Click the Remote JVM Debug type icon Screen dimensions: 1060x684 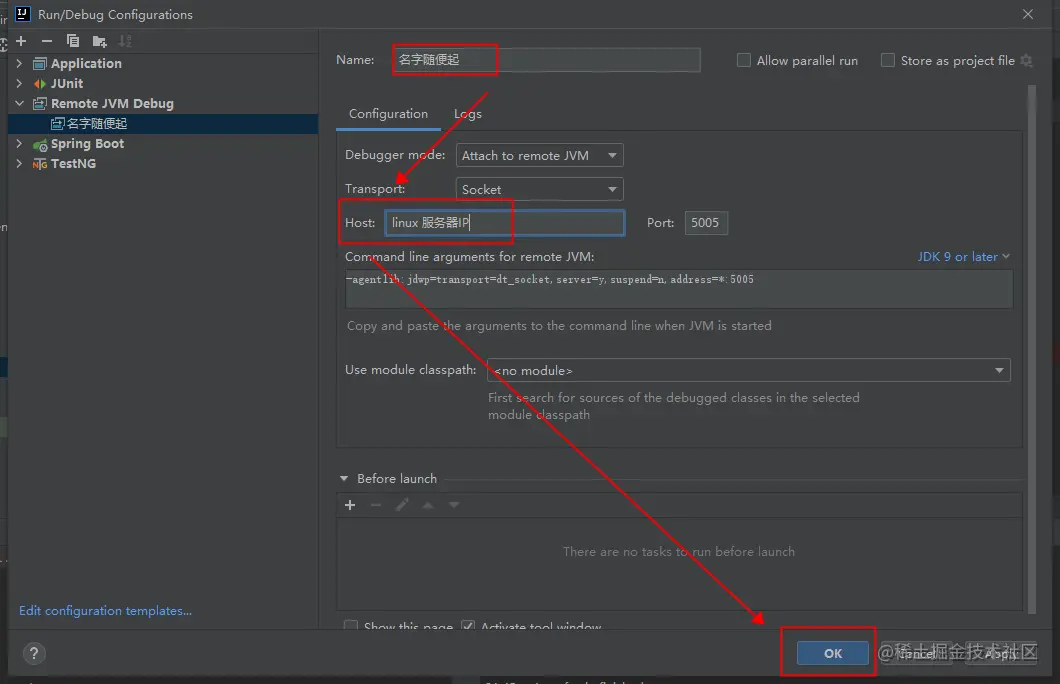point(40,103)
